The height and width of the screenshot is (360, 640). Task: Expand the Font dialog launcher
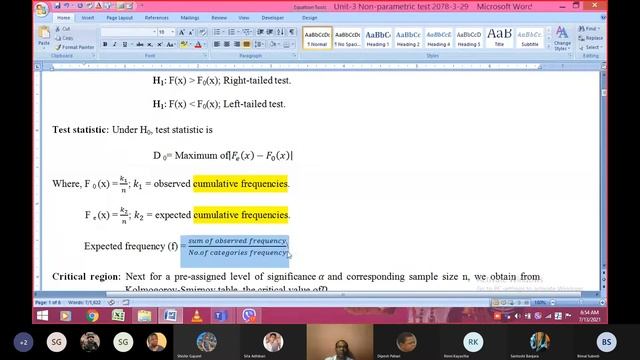(x=205, y=56)
